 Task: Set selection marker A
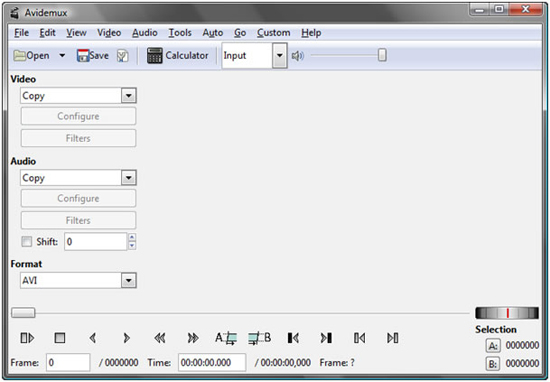pyautogui.click(x=226, y=338)
